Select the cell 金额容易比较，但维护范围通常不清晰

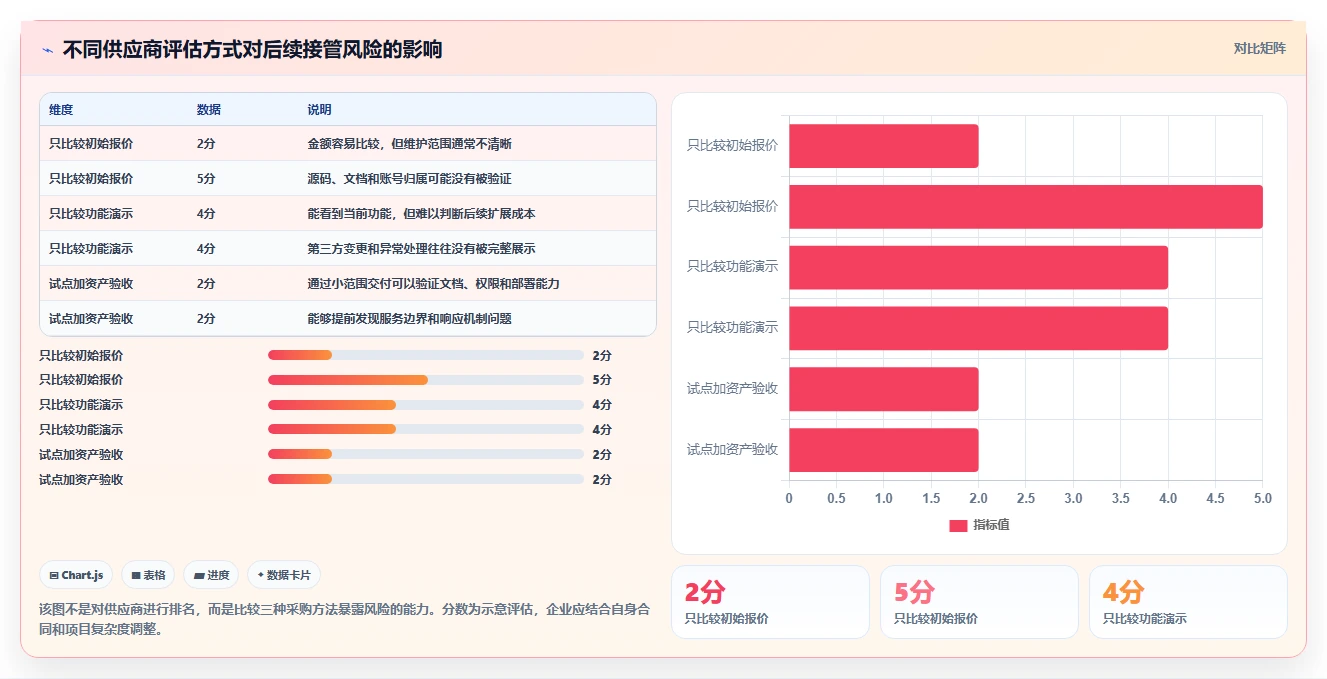tap(410, 144)
